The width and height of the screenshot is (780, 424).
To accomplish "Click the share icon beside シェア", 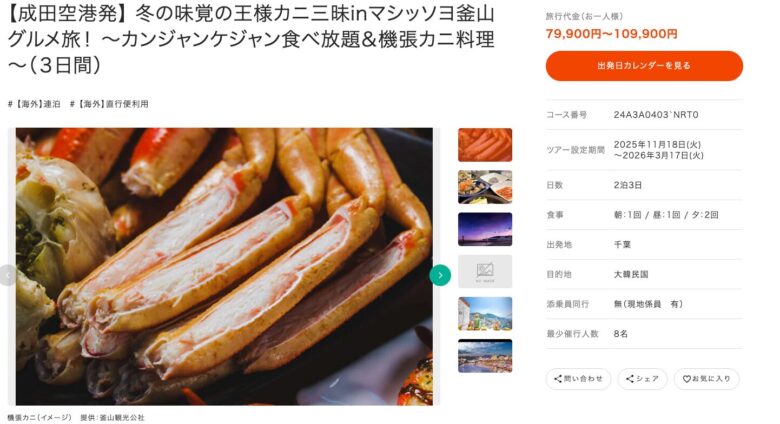I will (x=629, y=379).
